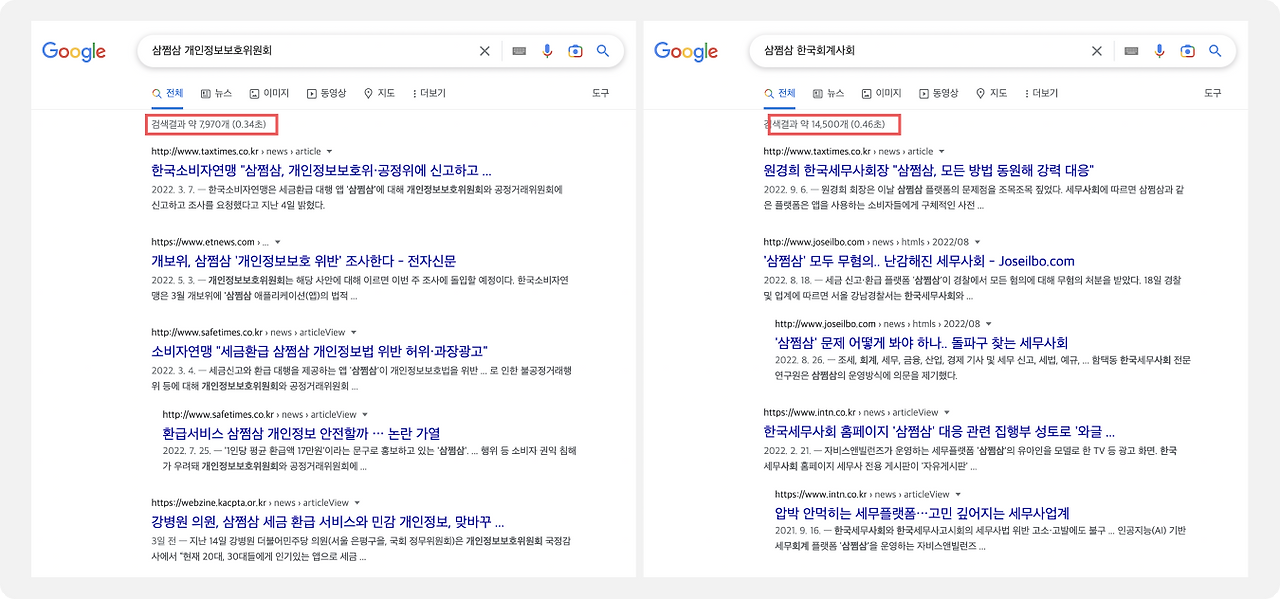1280x599 pixels.
Task: Switch to the 이미지 tab in the left window
Action: click(269, 93)
